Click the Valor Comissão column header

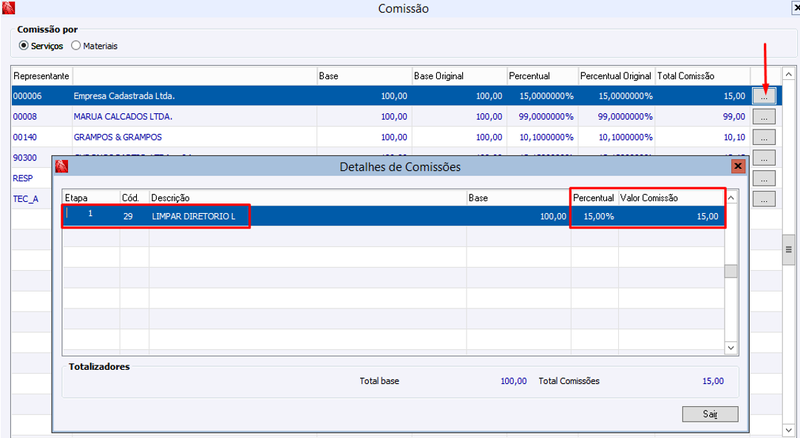pos(671,198)
